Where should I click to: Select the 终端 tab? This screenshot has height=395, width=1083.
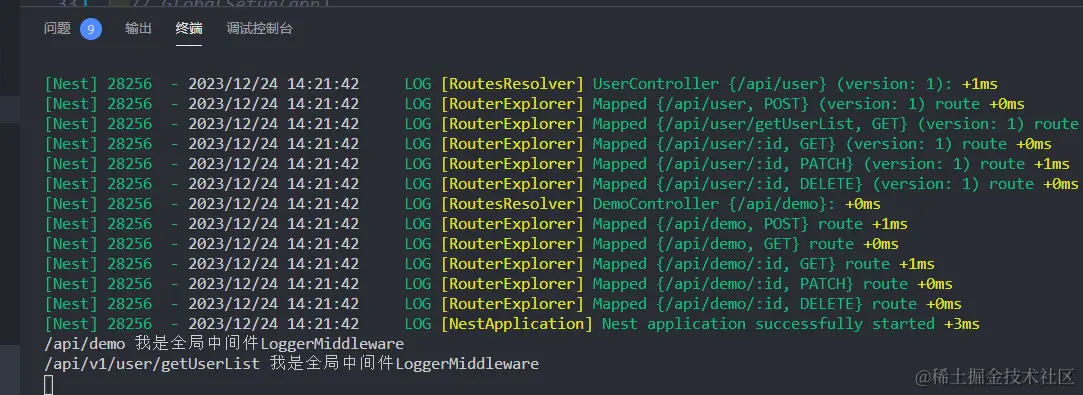coord(189,28)
